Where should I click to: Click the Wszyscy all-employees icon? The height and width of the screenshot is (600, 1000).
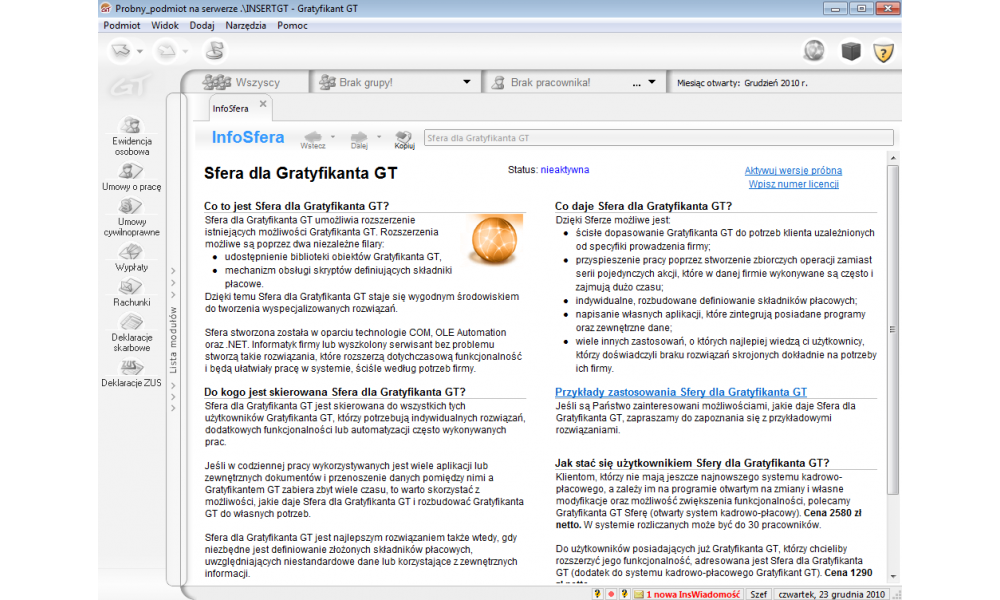coord(217,82)
